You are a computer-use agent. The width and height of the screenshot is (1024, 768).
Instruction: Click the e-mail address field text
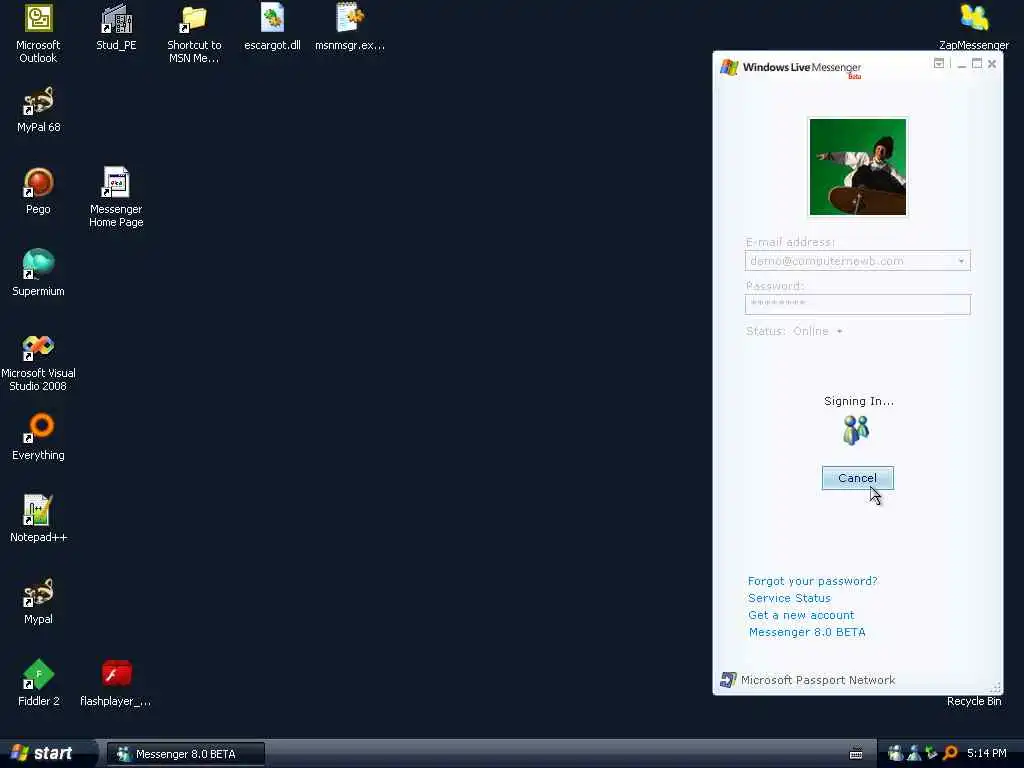click(x=827, y=261)
